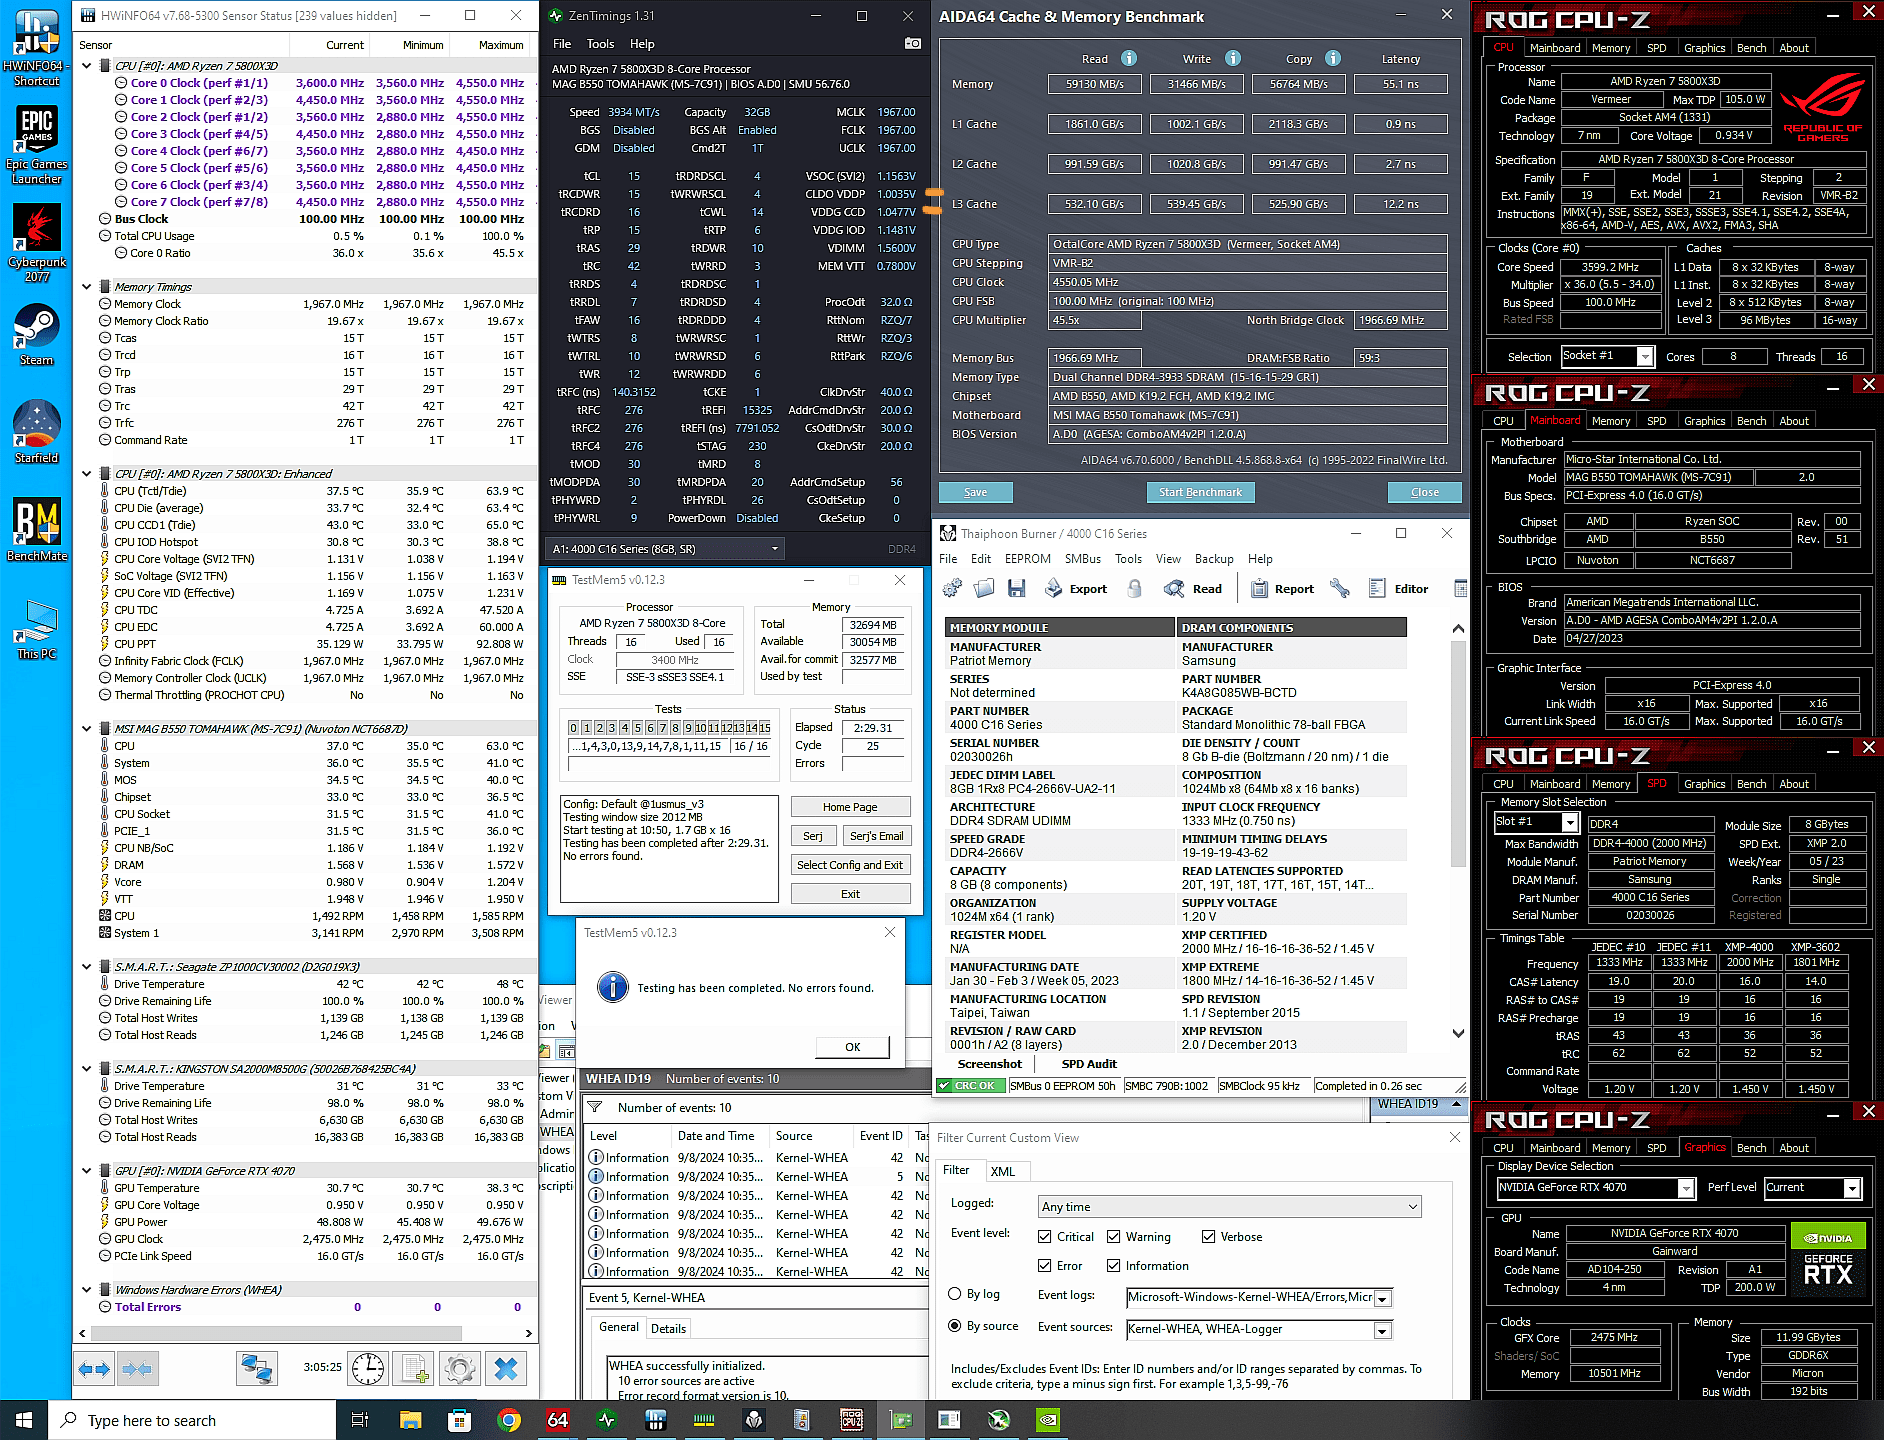Select By log radio button
1884x1440 pixels.
click(954, 1294)
